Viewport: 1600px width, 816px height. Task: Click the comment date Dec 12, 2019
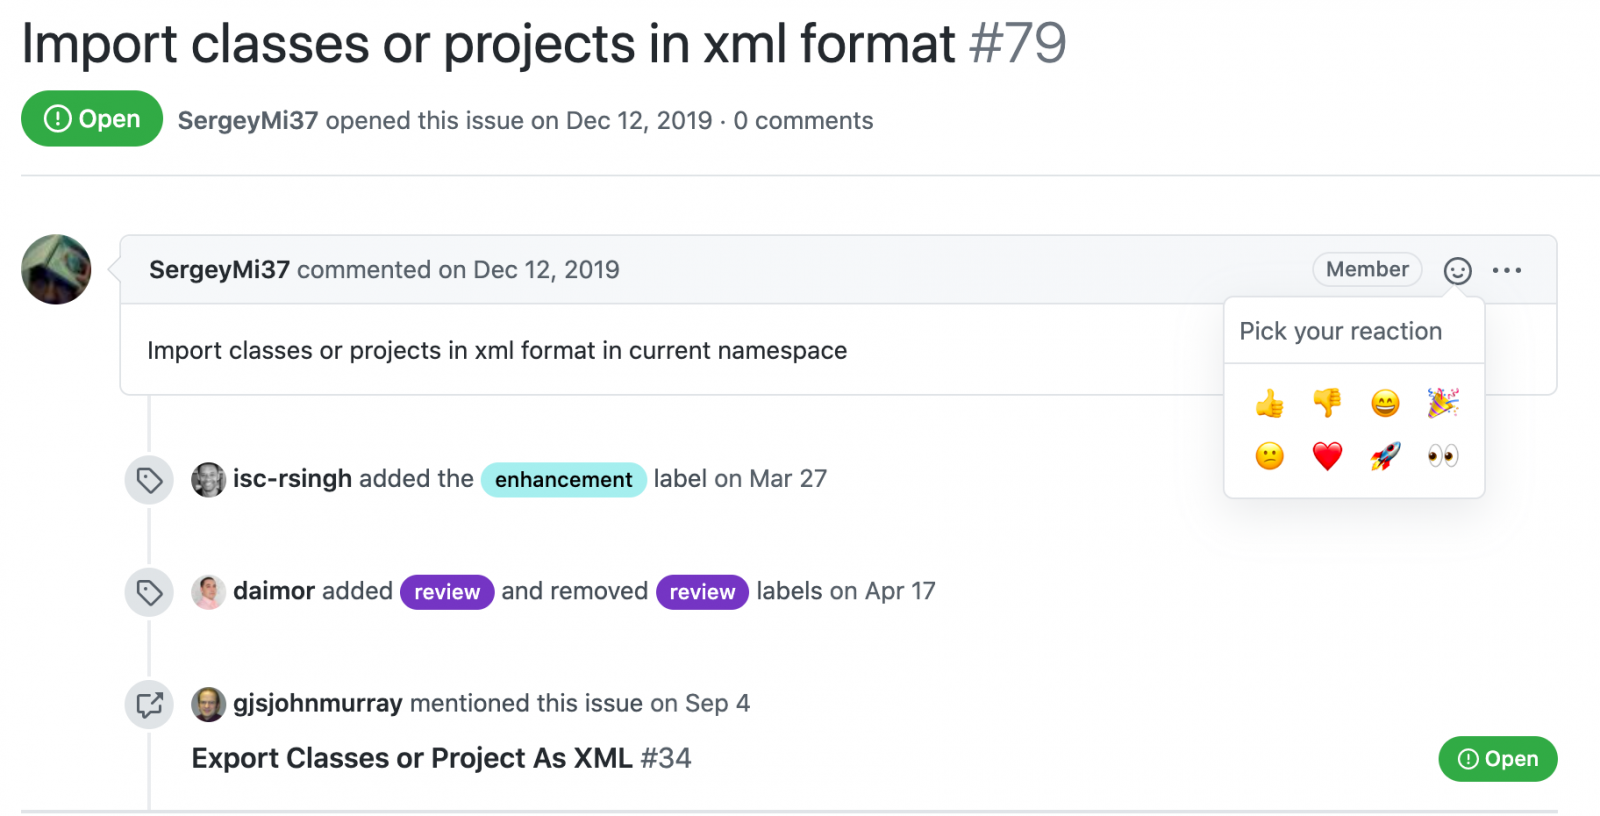[x=546, y=270]
